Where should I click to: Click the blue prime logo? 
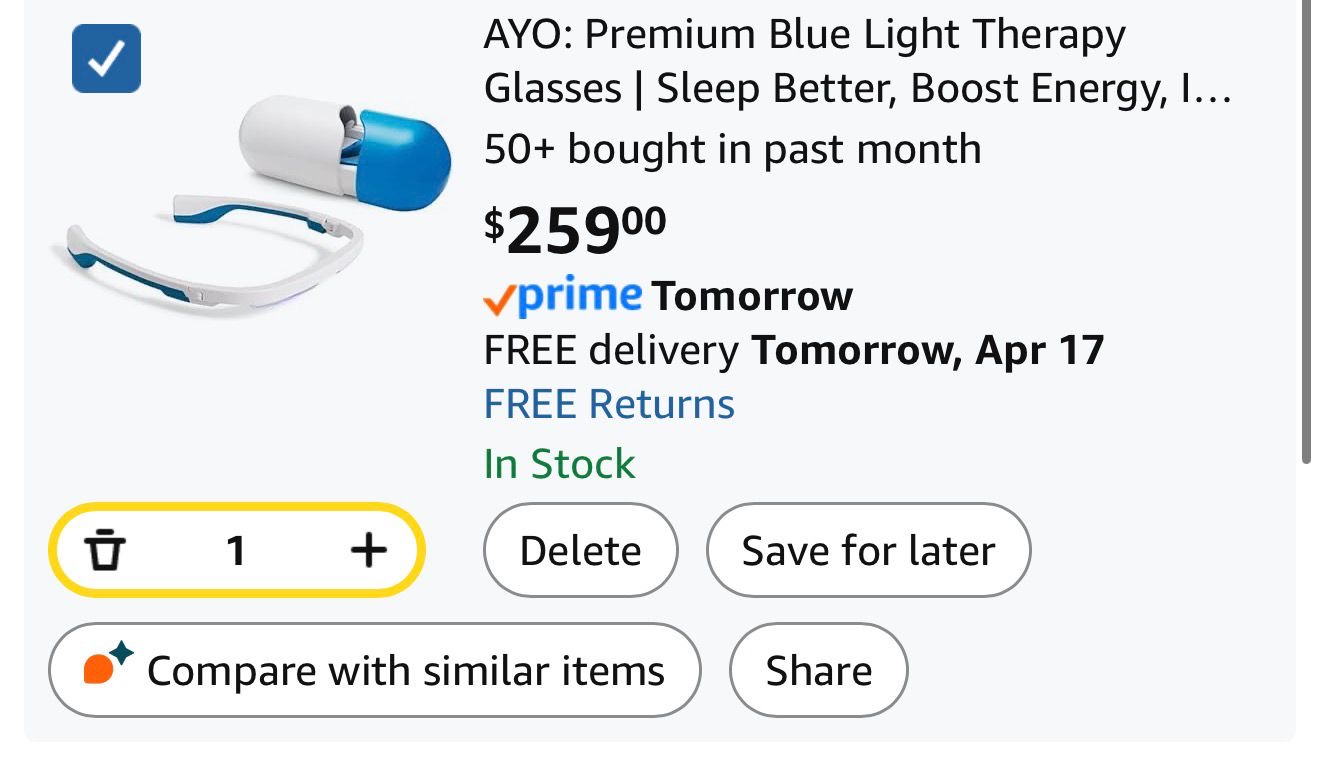coord(581,295)
